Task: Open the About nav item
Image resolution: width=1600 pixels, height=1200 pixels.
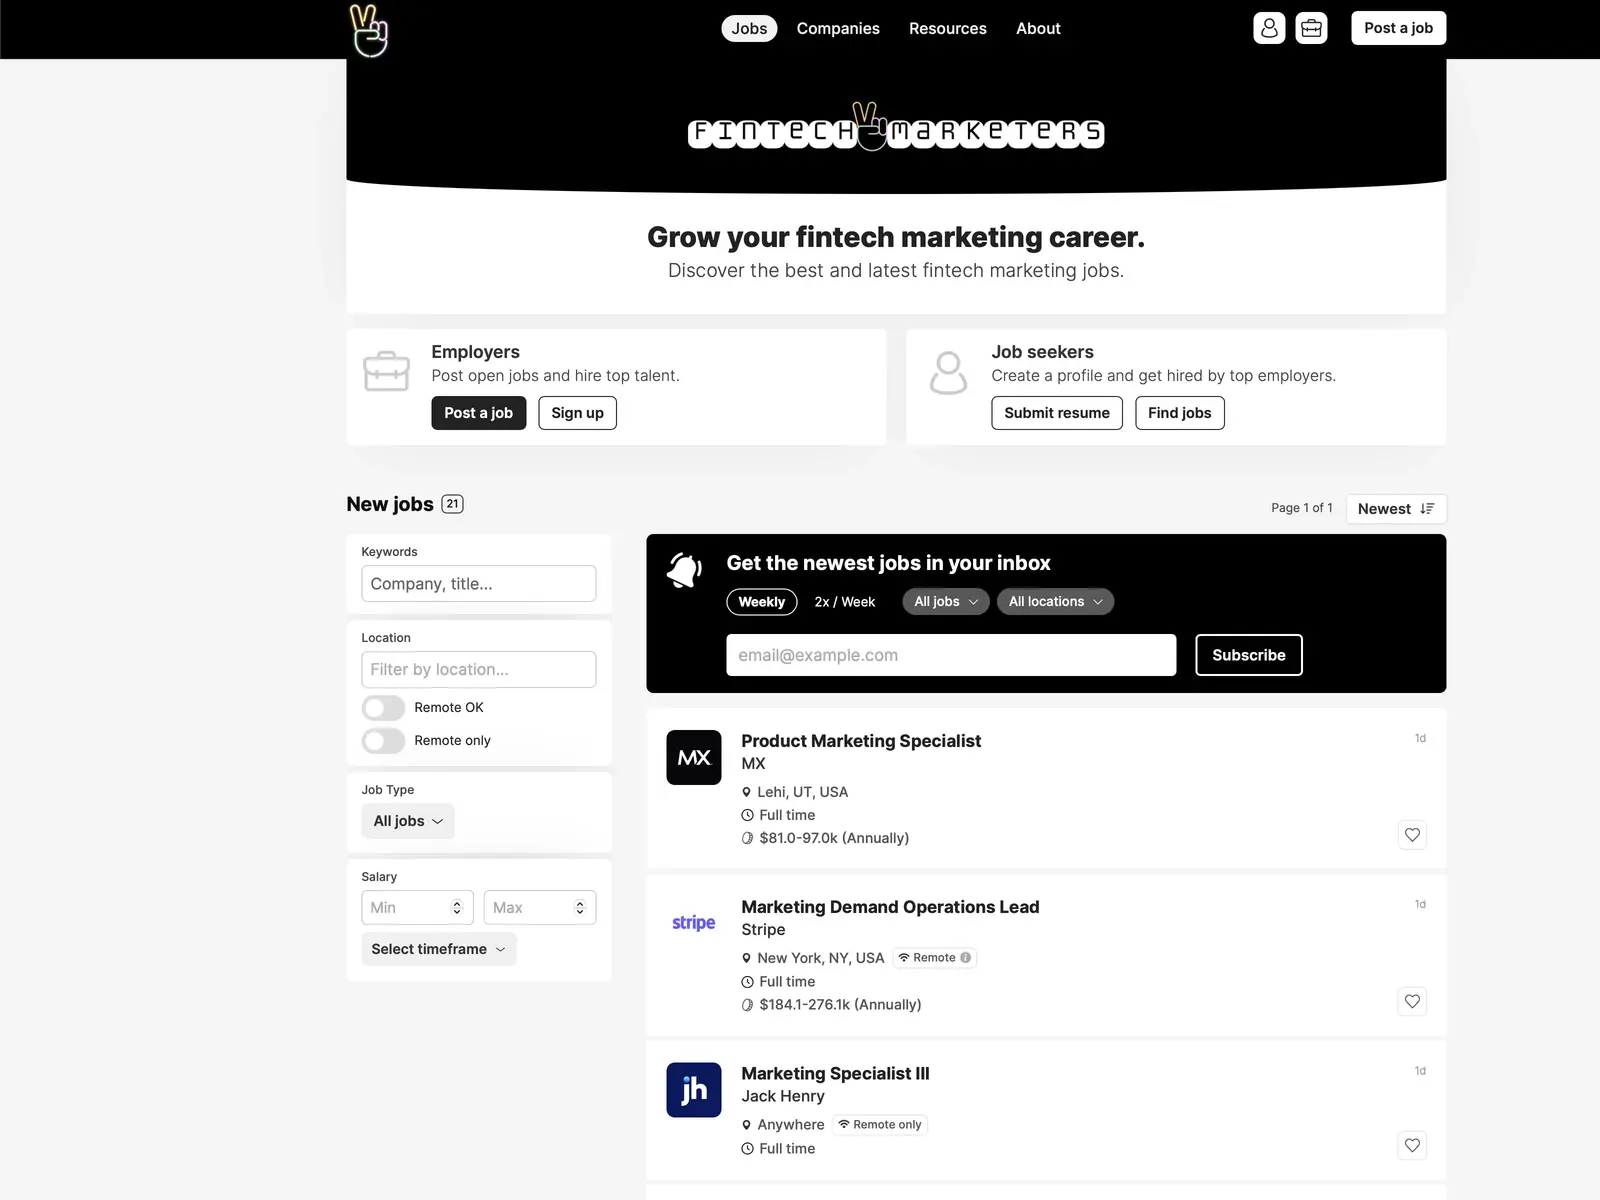Action: tap(1038, 28)
